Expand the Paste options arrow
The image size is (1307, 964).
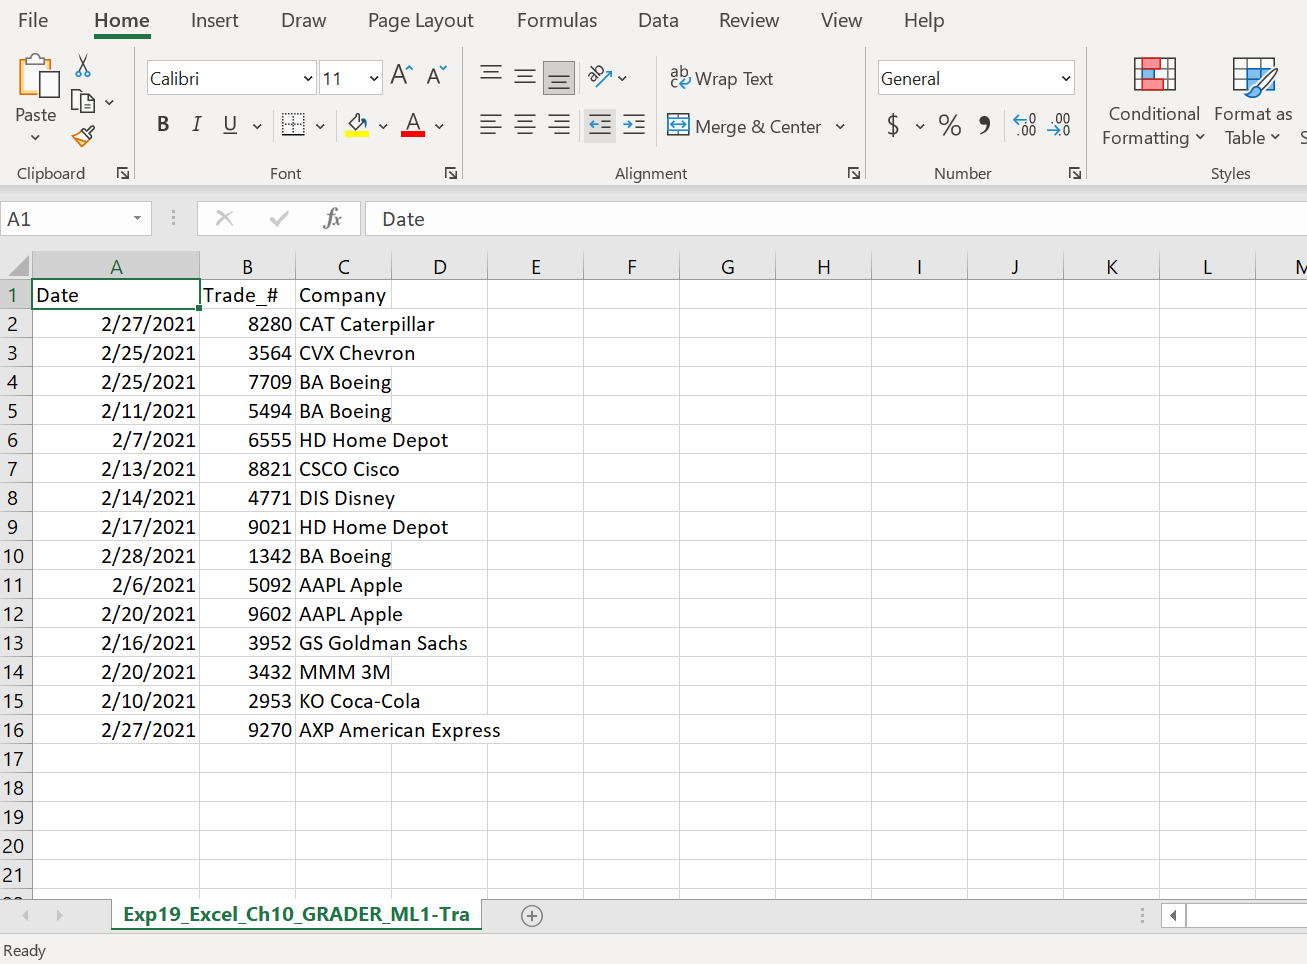[36, 138]
